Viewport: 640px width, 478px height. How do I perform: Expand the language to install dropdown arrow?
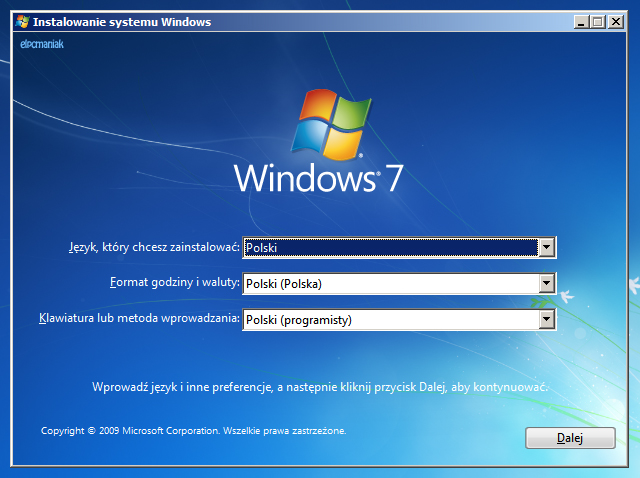(546, 247)
